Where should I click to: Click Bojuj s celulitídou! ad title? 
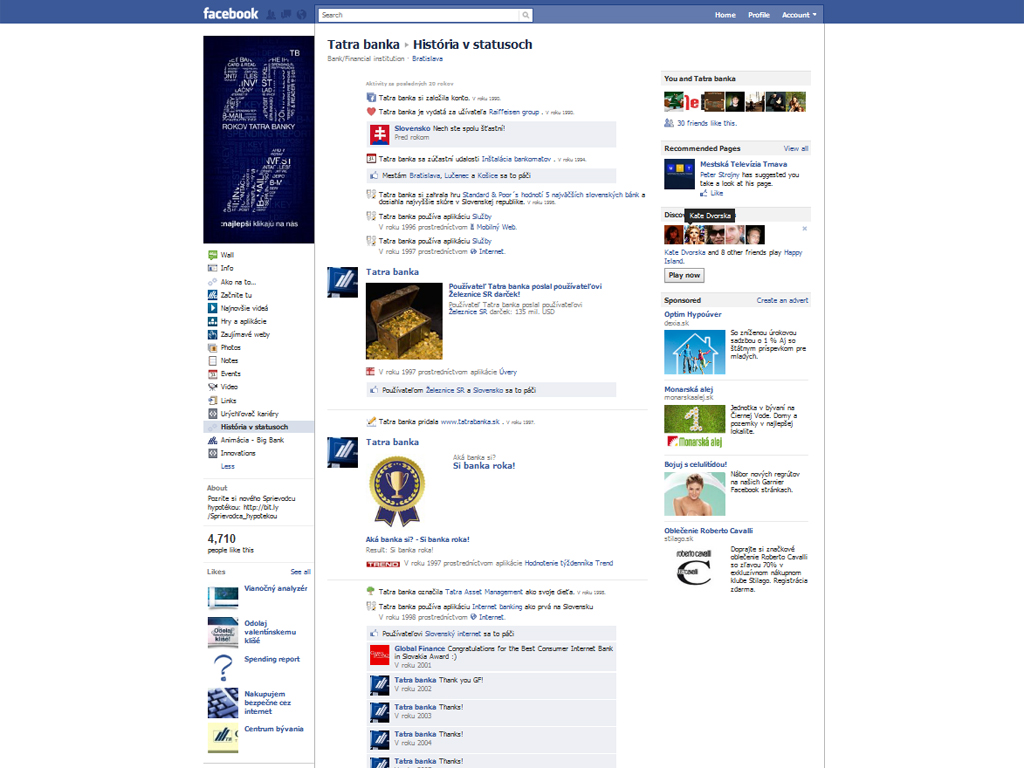click(x=696, y=464)
